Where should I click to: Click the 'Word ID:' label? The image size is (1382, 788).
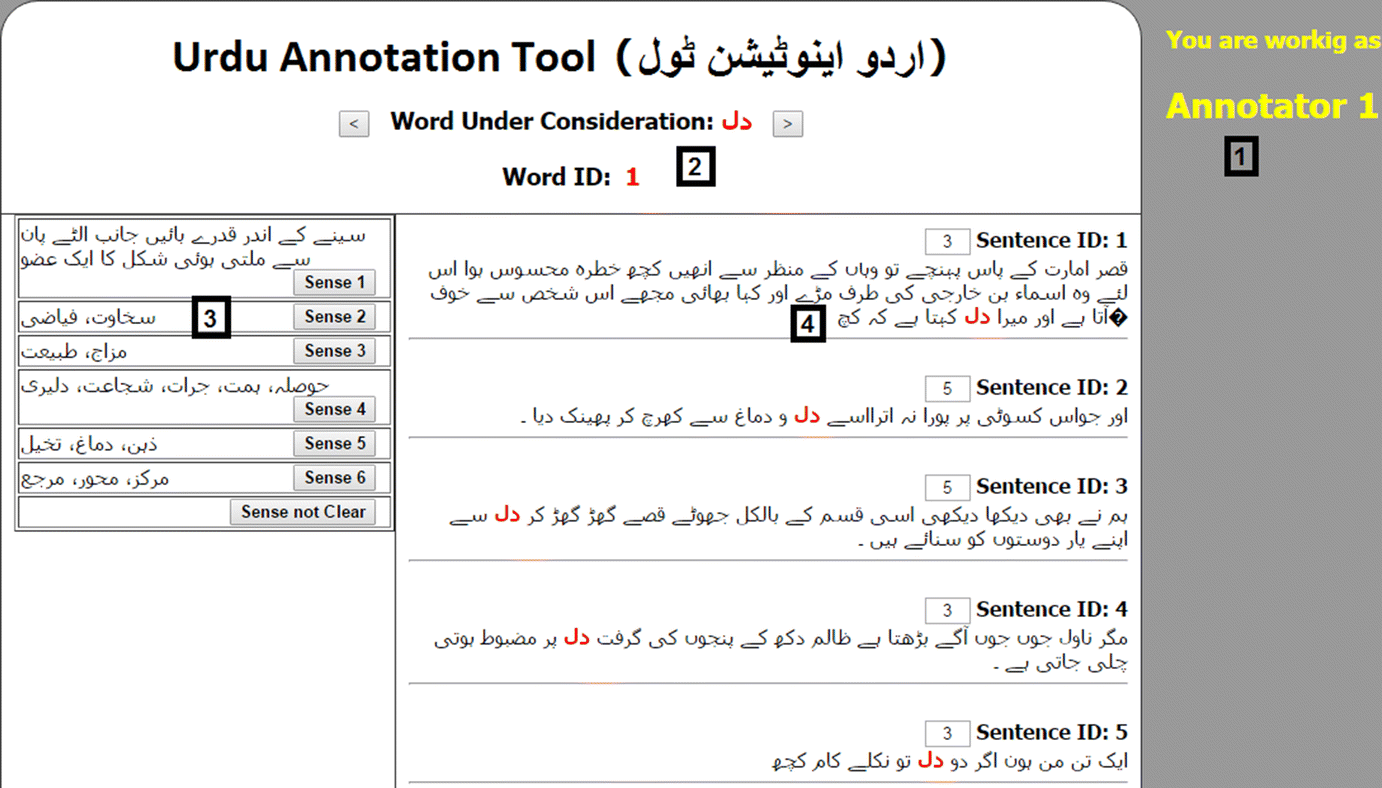point(556,177)
